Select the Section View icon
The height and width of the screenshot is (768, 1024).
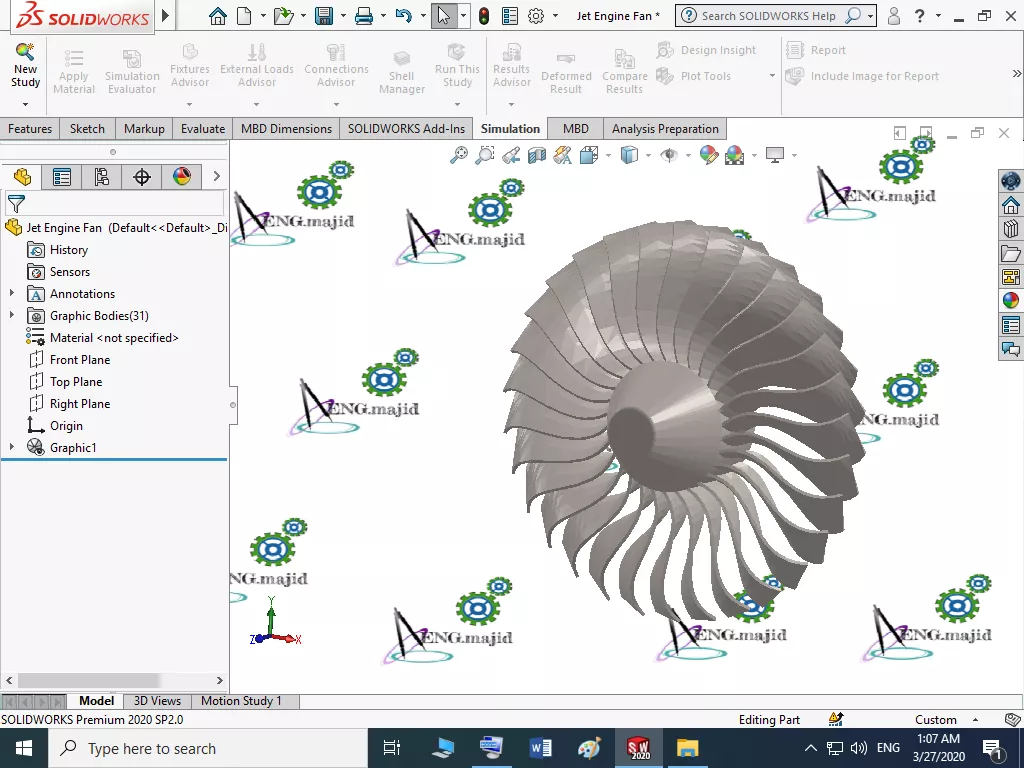click(537, 155)
